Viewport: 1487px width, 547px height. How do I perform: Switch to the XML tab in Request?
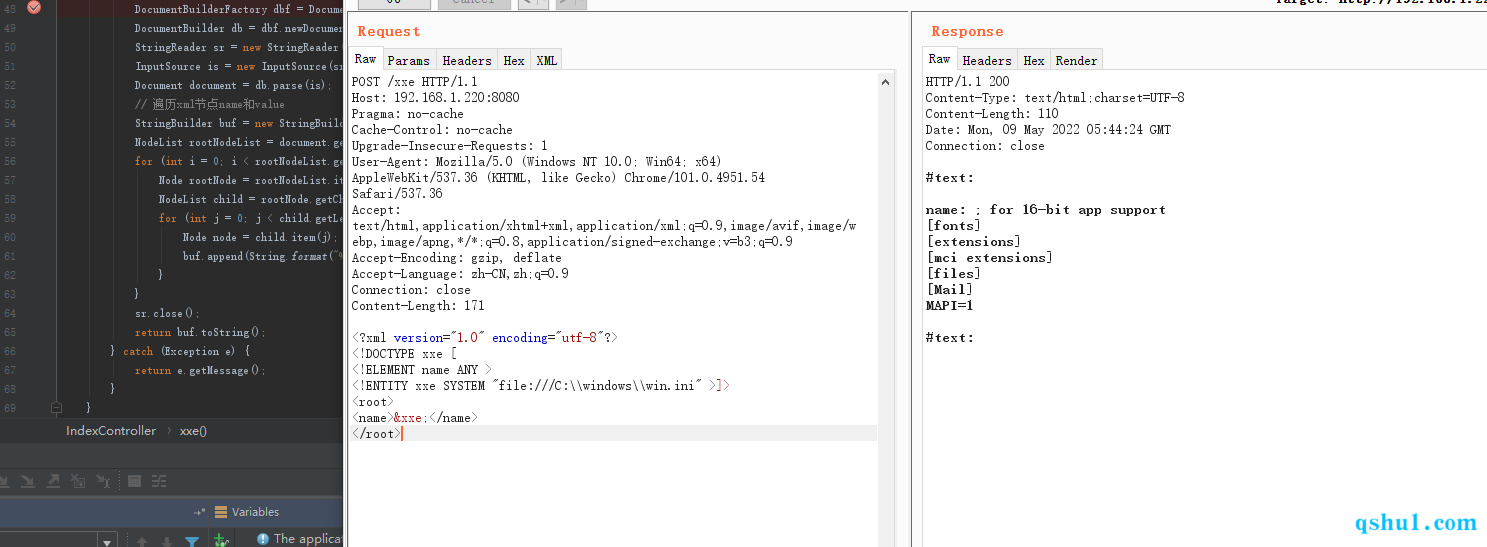coord(547,60)
